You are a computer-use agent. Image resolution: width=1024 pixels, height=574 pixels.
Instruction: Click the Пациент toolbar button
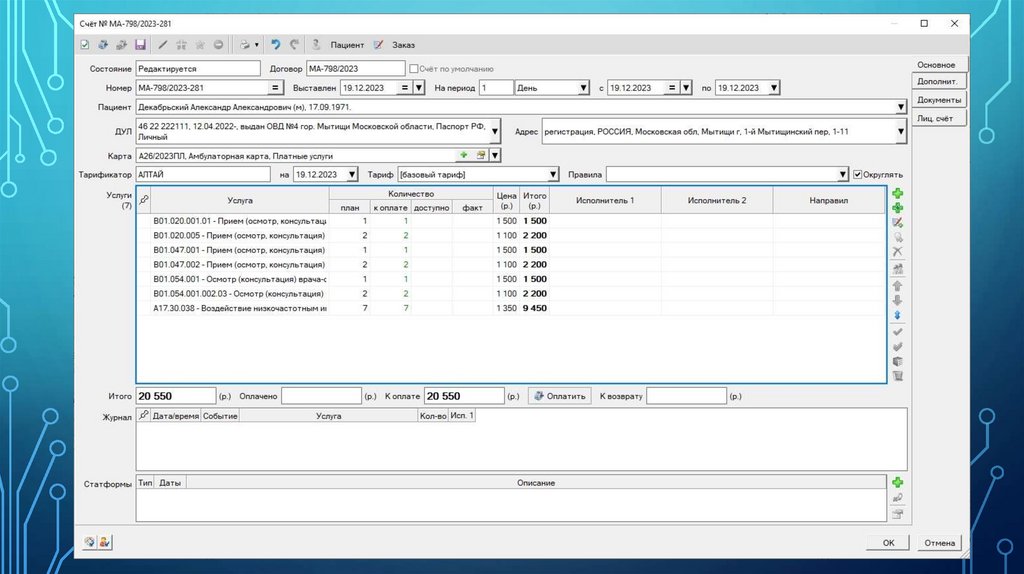[338, 45]
